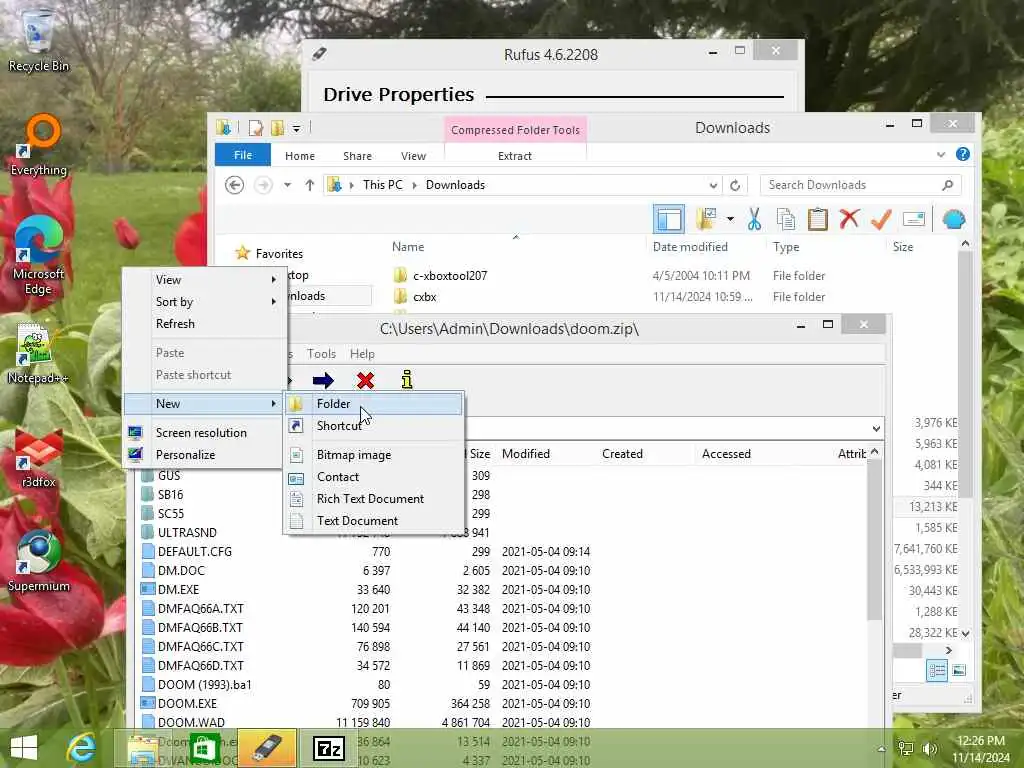Open the File tab in Downloads window
1024x768 pixels.
(x=243, y=155)
